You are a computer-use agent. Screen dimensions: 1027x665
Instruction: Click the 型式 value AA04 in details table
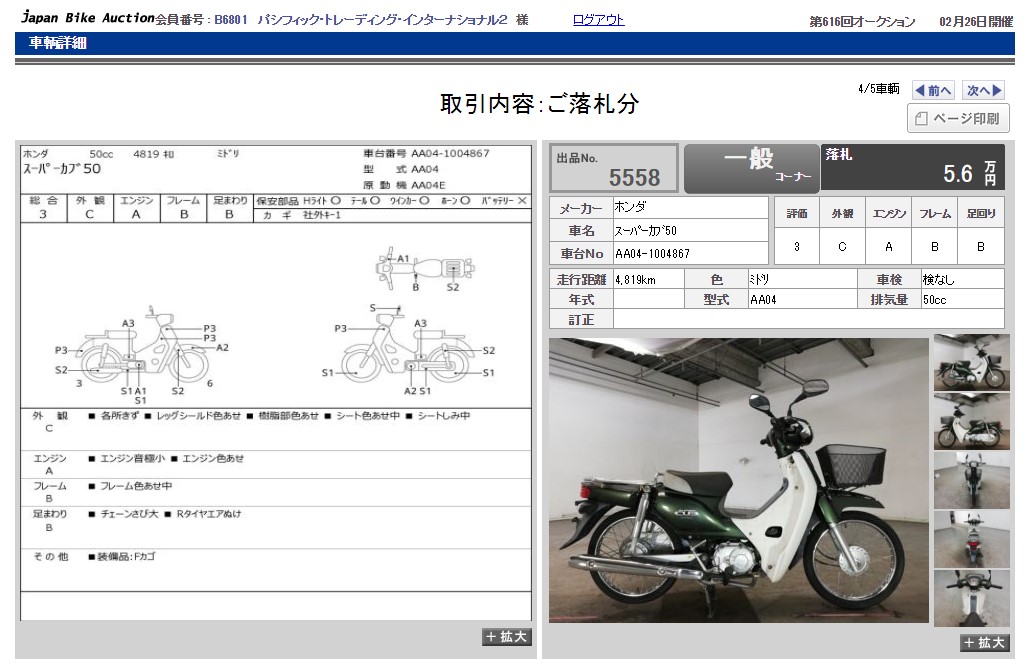click(763, 300)
